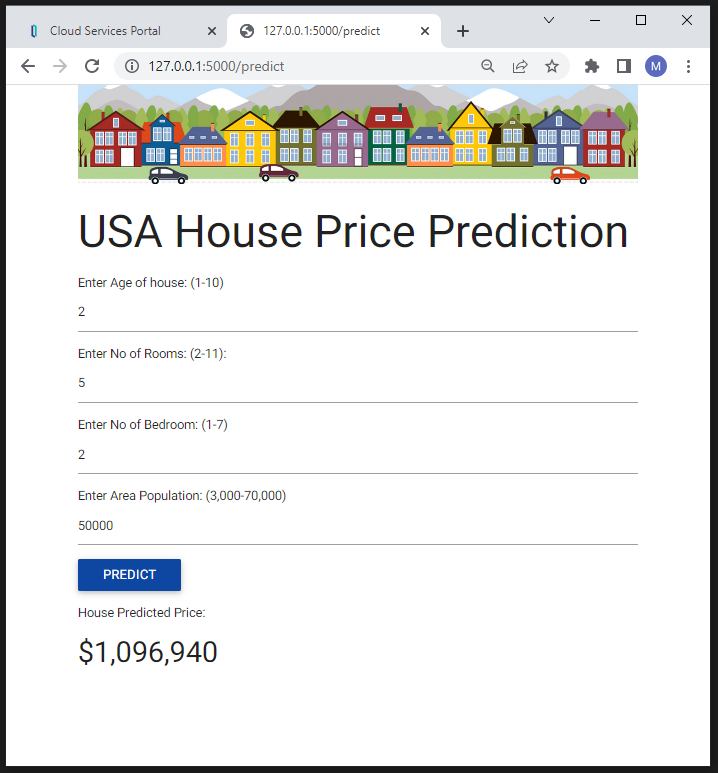Open Chrome's three-dot menu
This screenshot has width=718, height=773.
pyautogui.click(x=688, y=66)
